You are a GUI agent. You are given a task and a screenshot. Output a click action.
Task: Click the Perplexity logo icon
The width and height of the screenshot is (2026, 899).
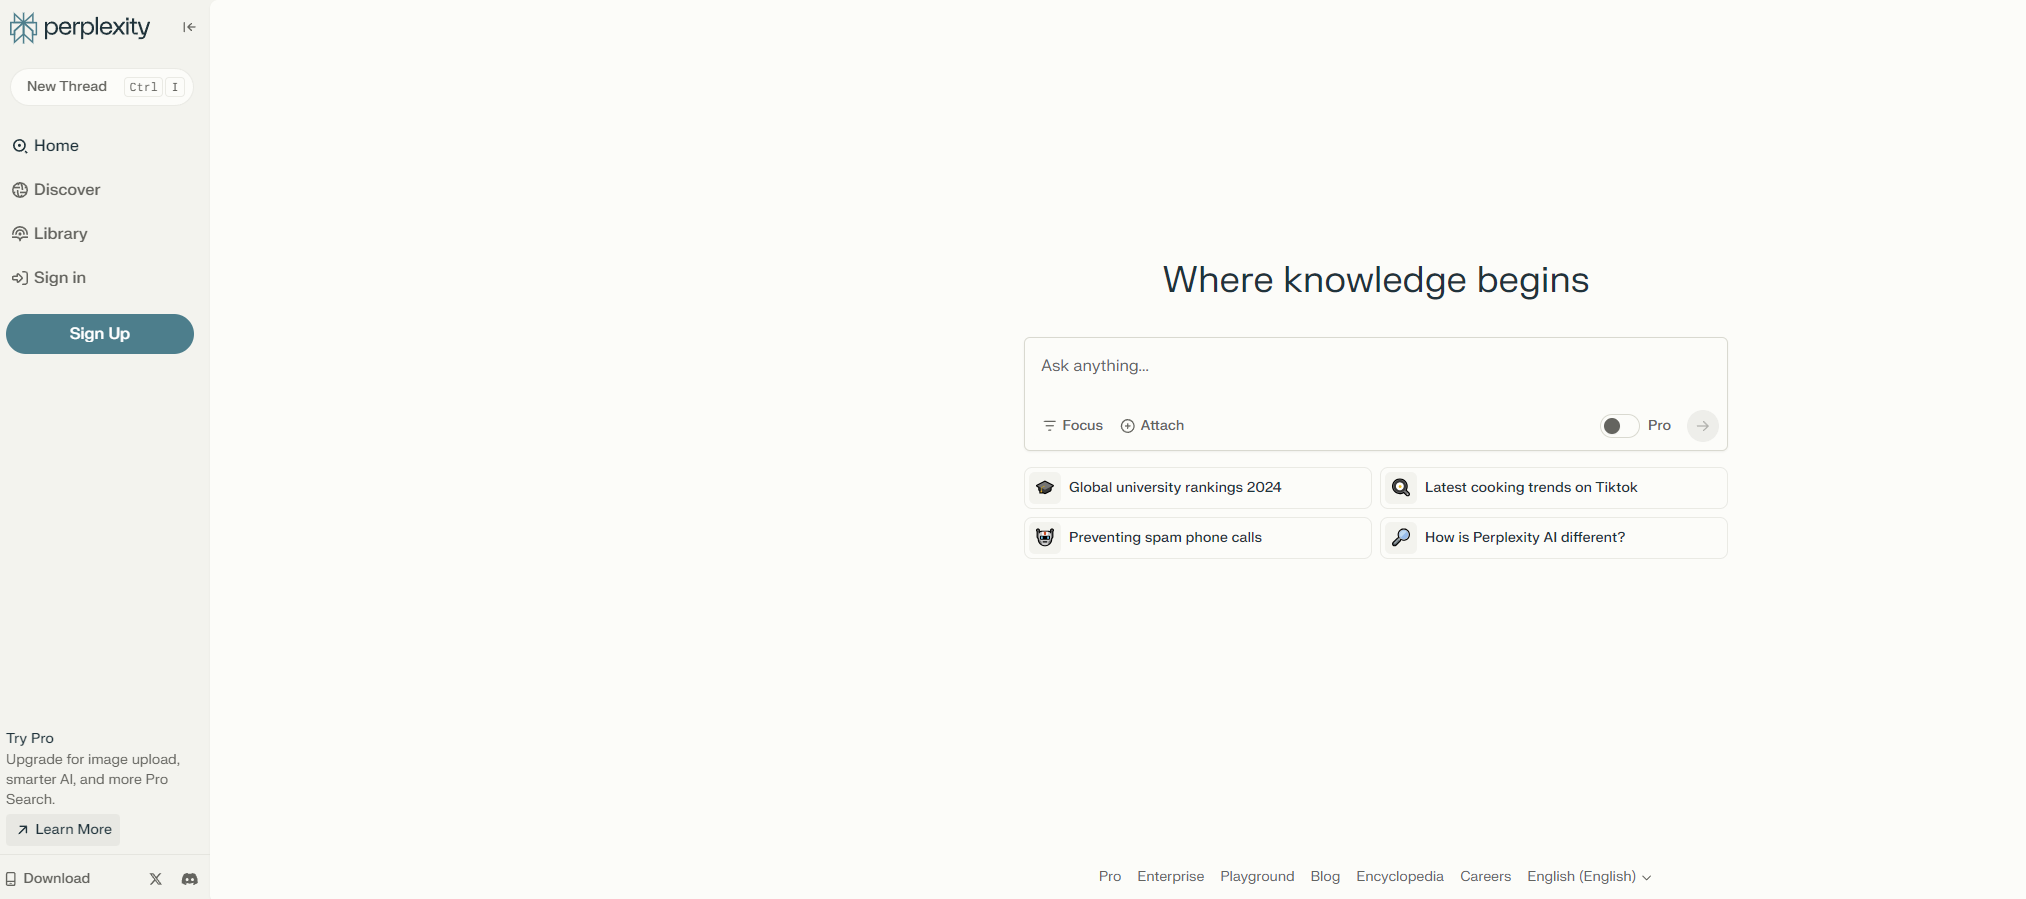23,28
